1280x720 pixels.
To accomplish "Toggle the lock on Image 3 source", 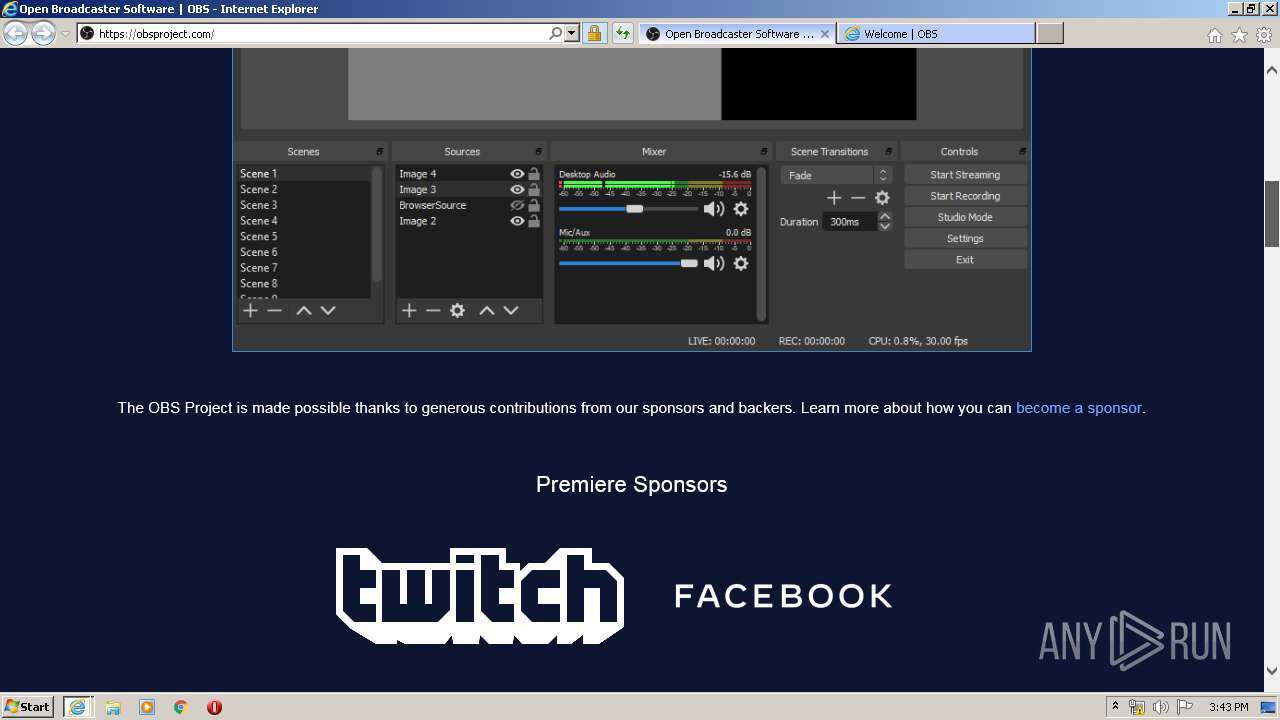I will click(534, 190).
